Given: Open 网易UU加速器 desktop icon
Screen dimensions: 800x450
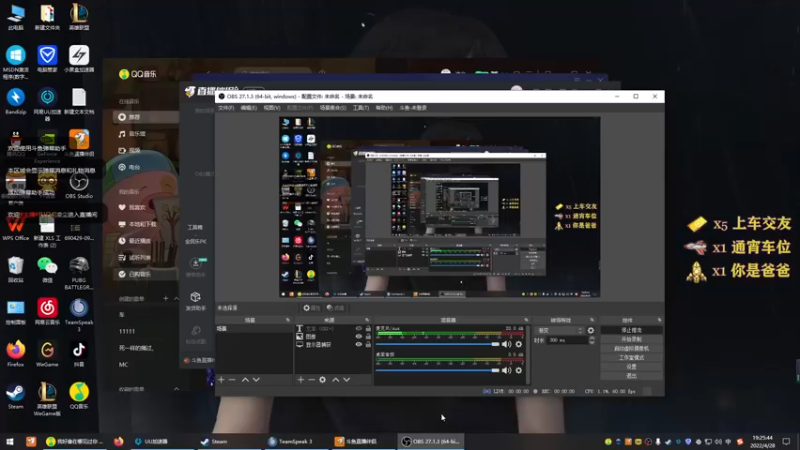Looking at the screenshot, I should [47, 105].
